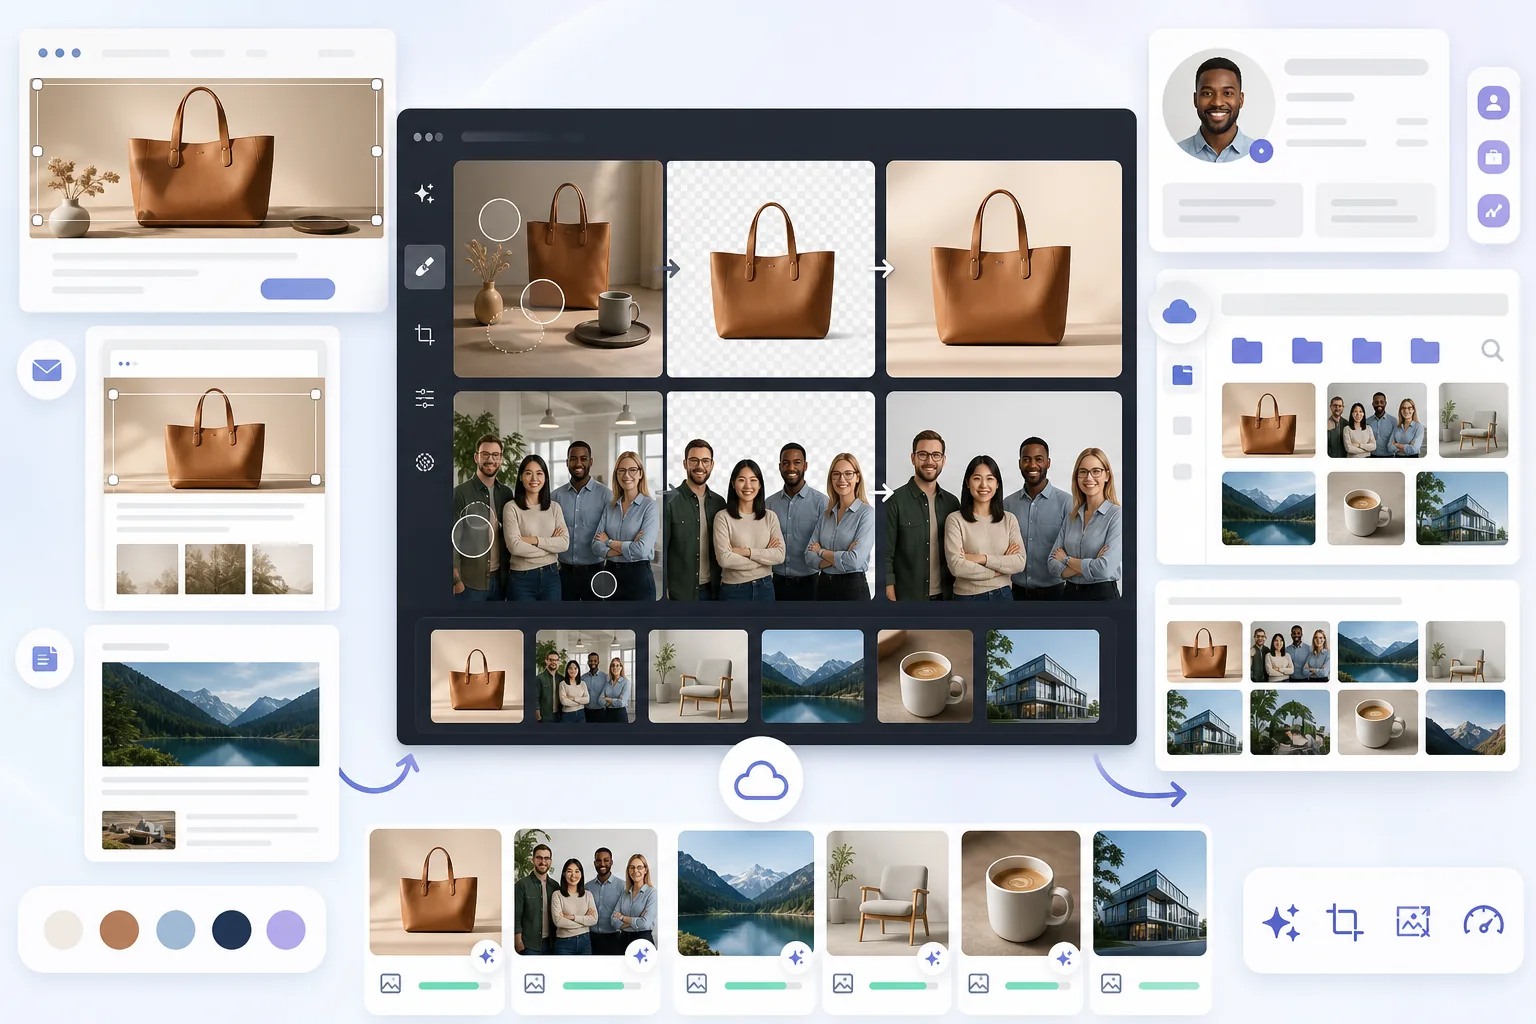Screen dimensions: 1536x1024
Task: Click the image icon under the bottom building card
Action: pyautogui.click(x=1111, y=984)
